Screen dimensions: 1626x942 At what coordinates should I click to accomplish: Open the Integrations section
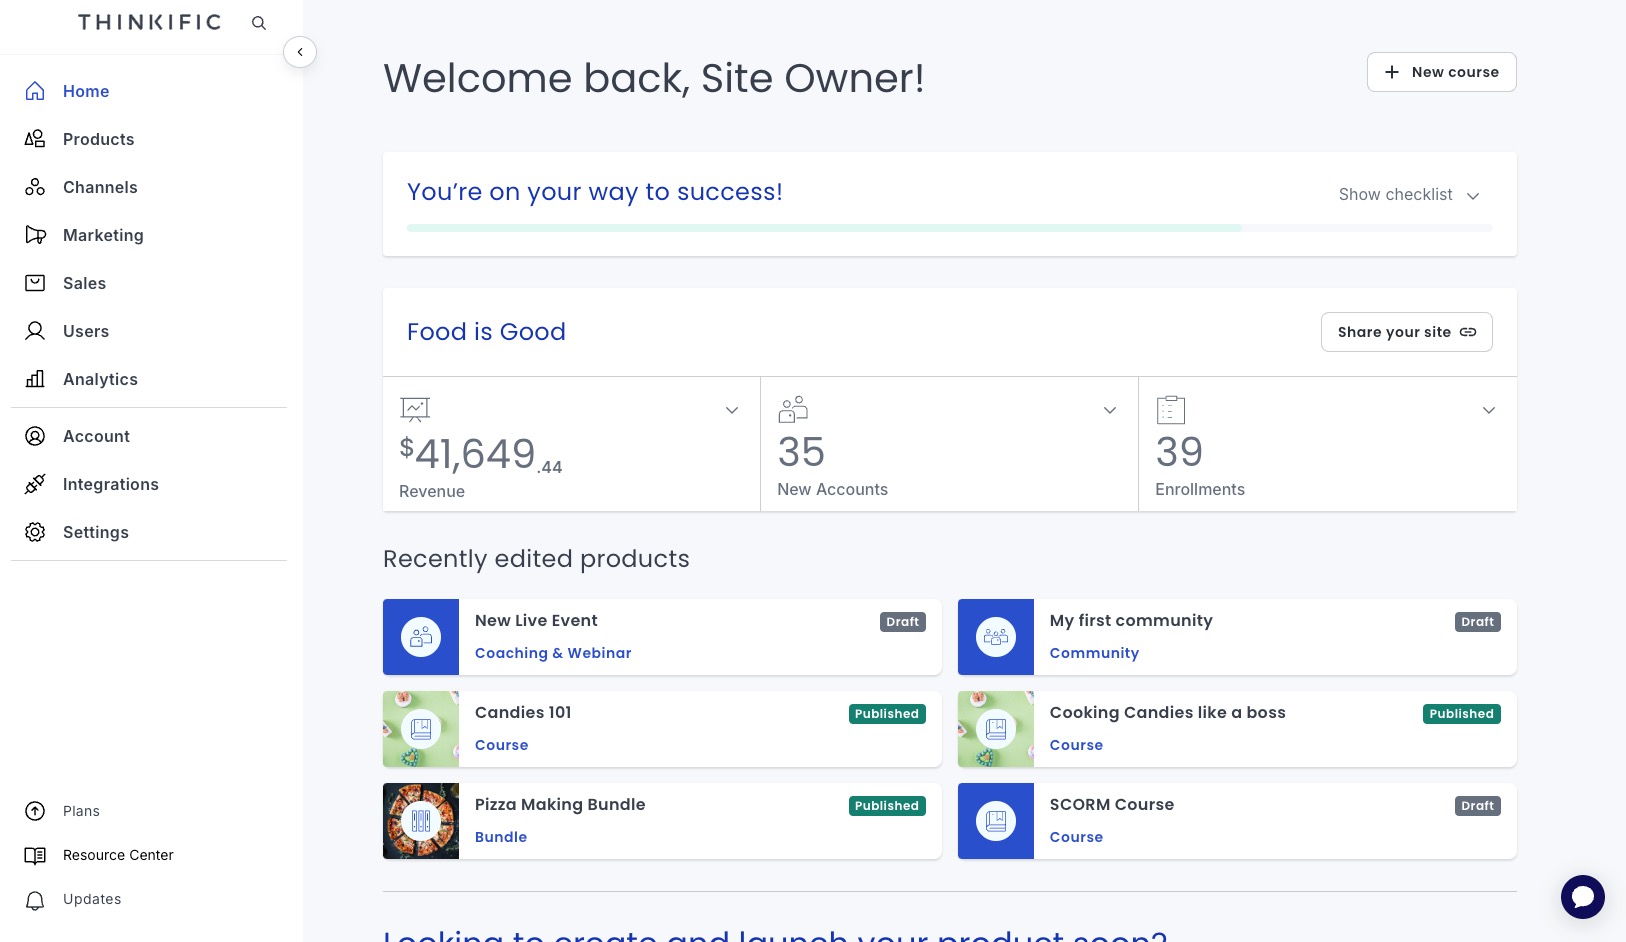[111, 484]
